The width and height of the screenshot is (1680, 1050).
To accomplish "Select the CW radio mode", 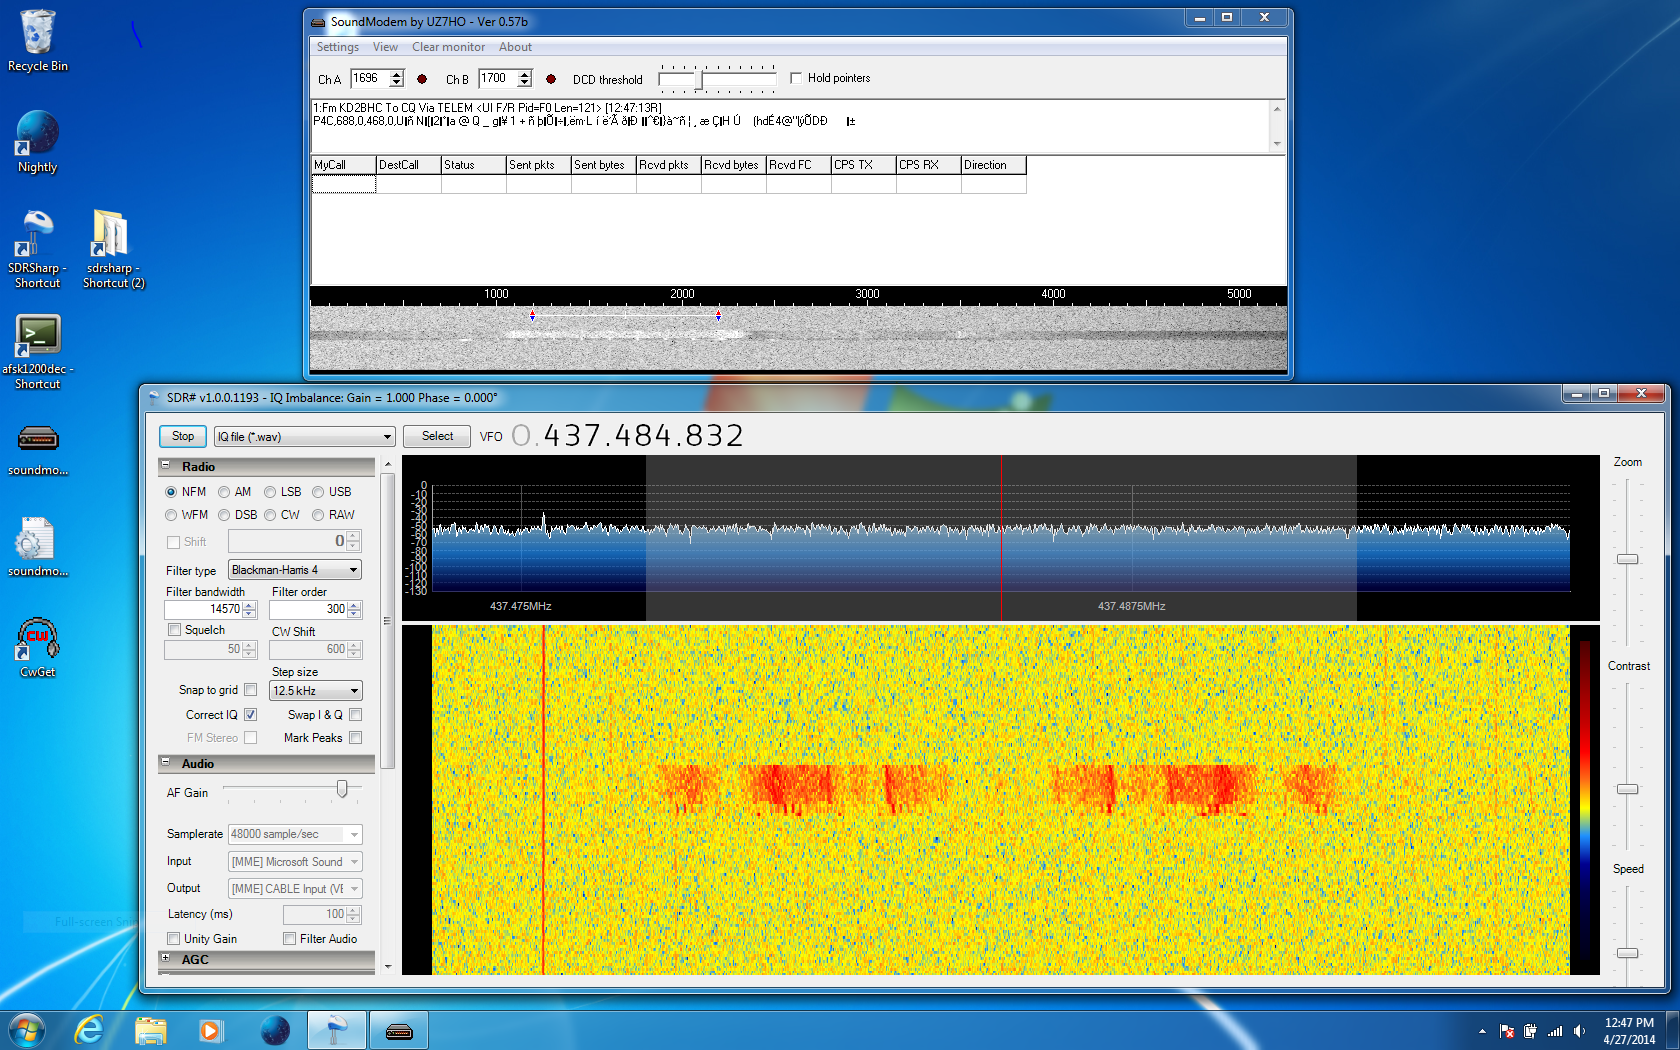I will 270,515.
